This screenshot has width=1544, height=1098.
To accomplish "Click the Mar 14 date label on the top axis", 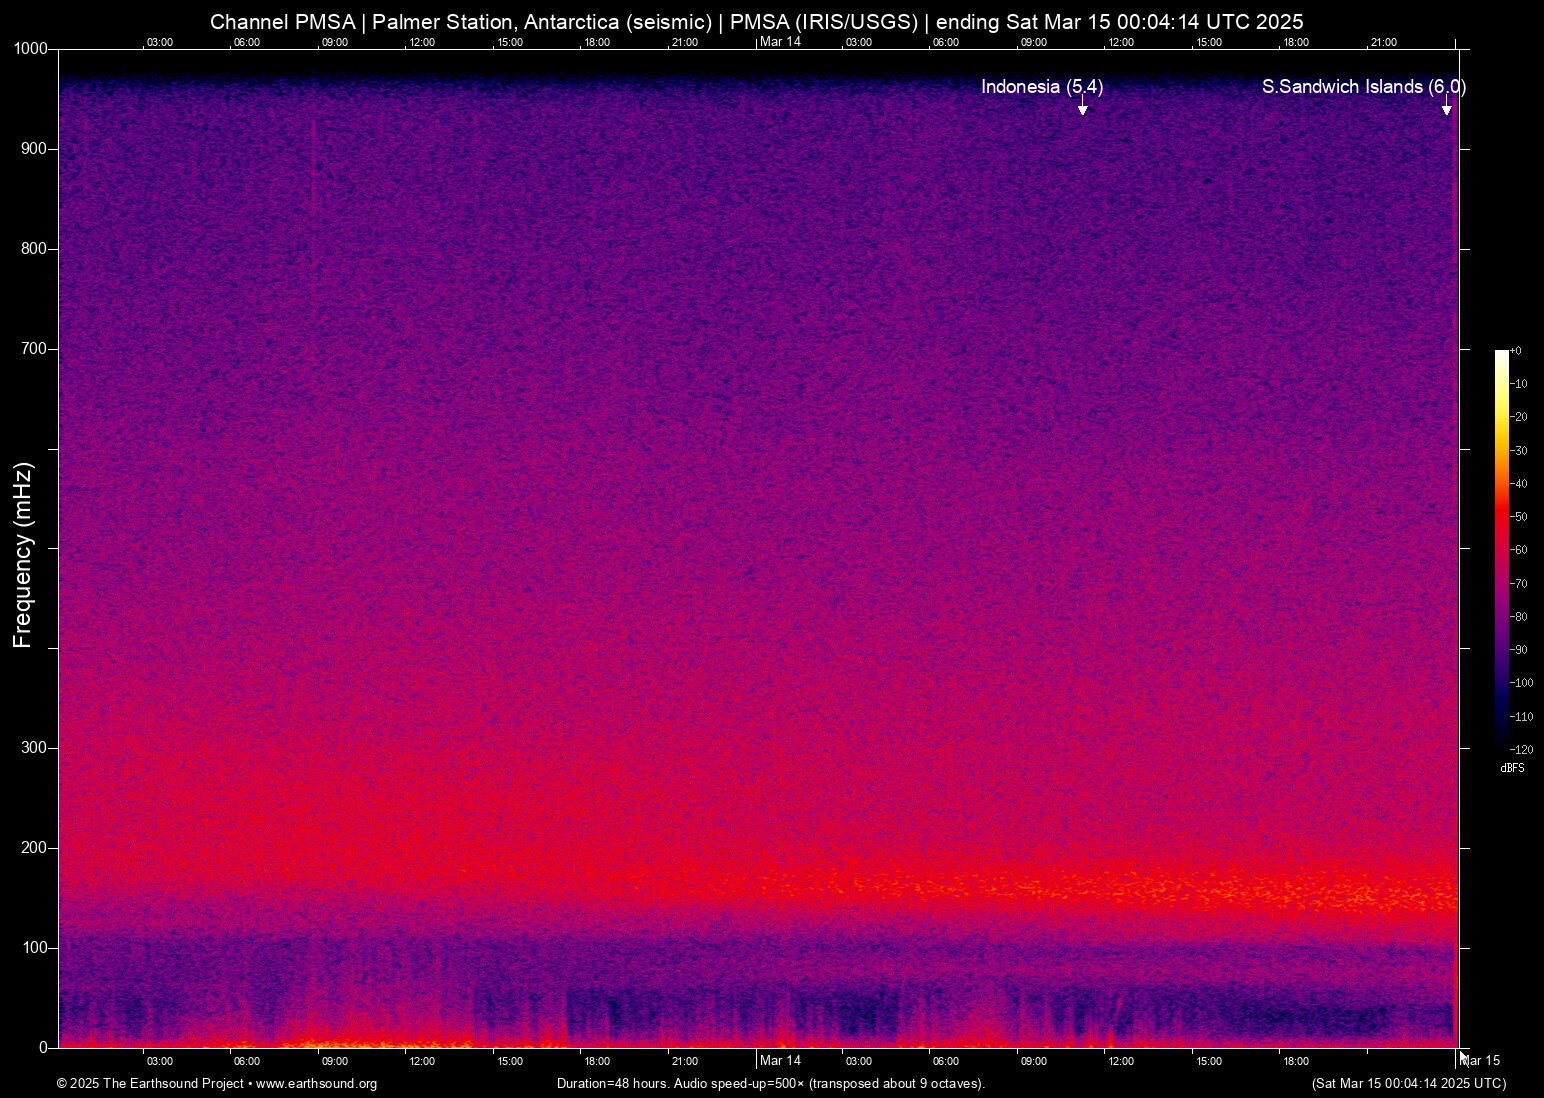I will [x=780, y=41].
